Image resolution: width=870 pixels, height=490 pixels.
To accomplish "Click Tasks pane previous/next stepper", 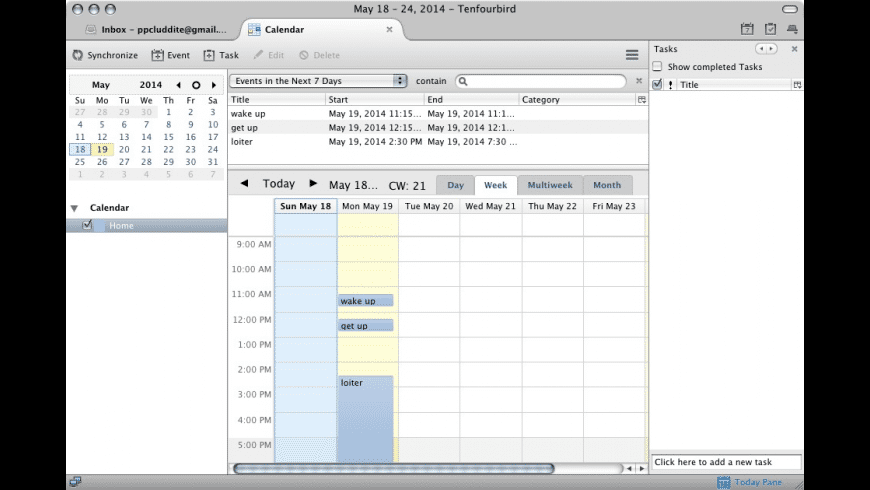I will click(766, 49).
